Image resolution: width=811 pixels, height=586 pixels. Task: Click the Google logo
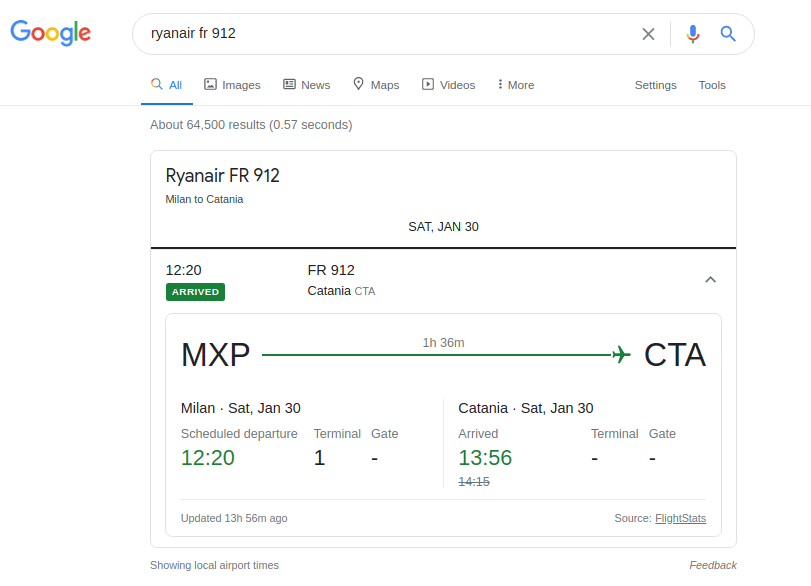click(51, 33)
